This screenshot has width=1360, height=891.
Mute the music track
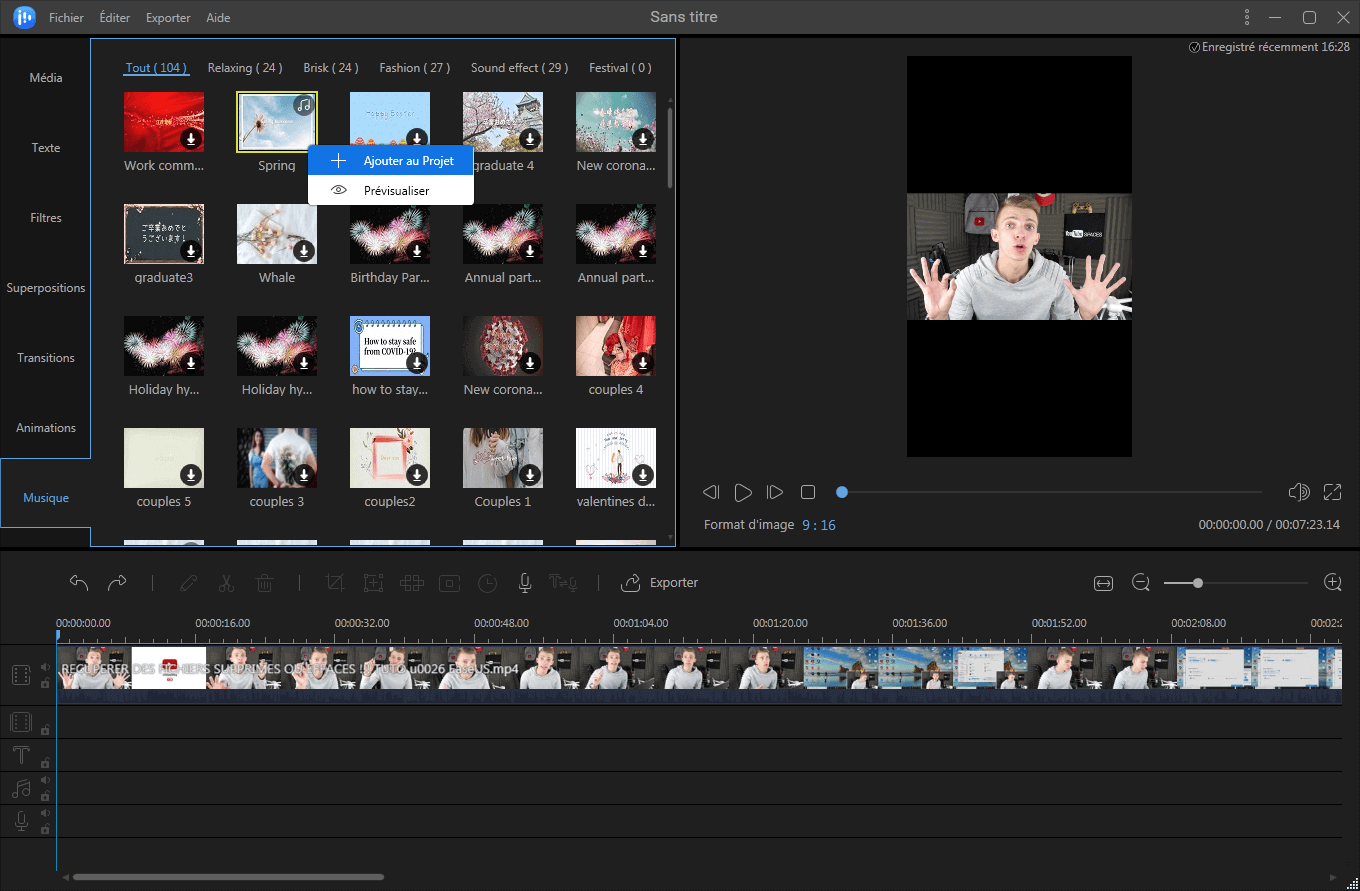(x=45, y=780)
